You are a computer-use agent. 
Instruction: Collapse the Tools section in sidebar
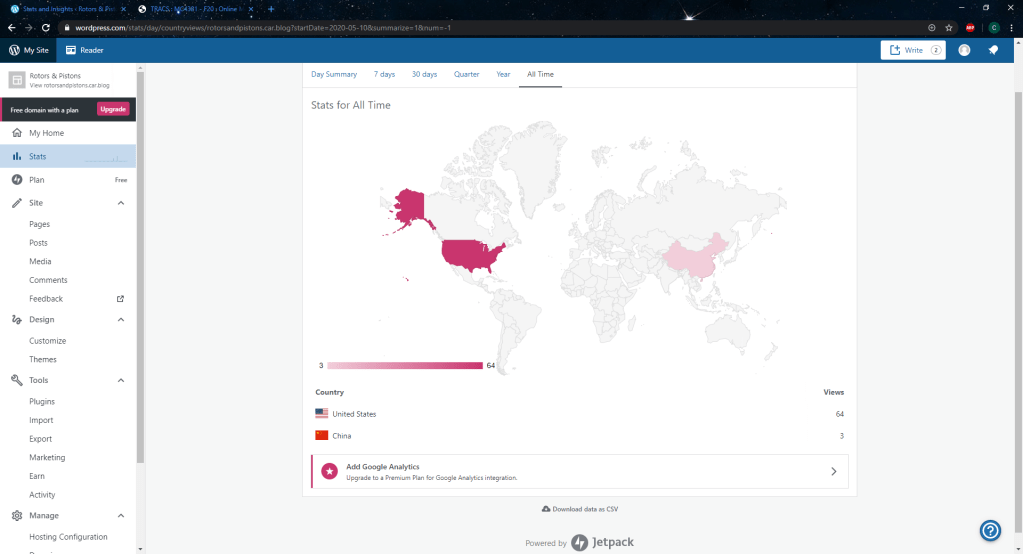(121, 380)
